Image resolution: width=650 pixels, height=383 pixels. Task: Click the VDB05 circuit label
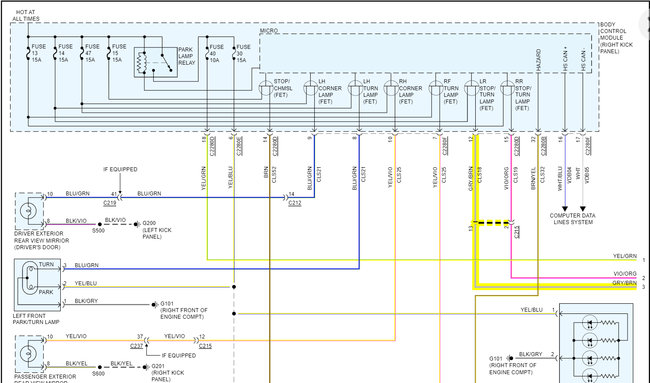(587, 175)
